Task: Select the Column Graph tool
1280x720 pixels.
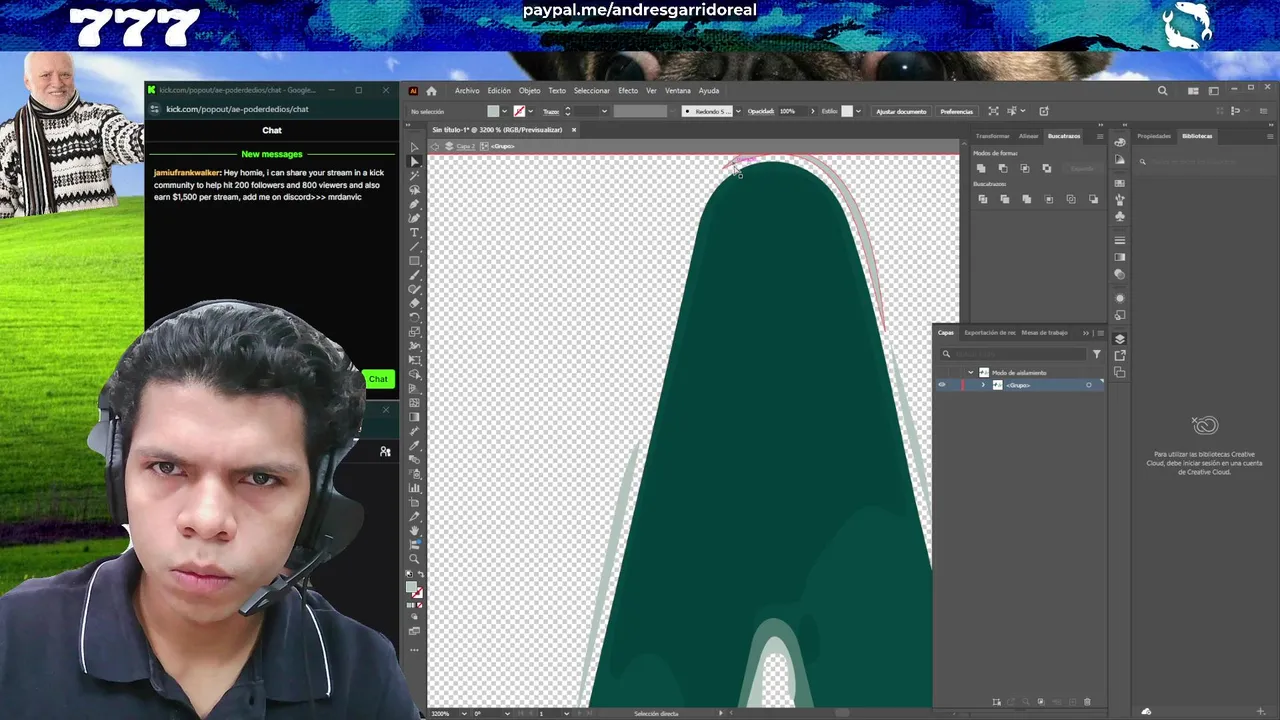Action: 415,488
